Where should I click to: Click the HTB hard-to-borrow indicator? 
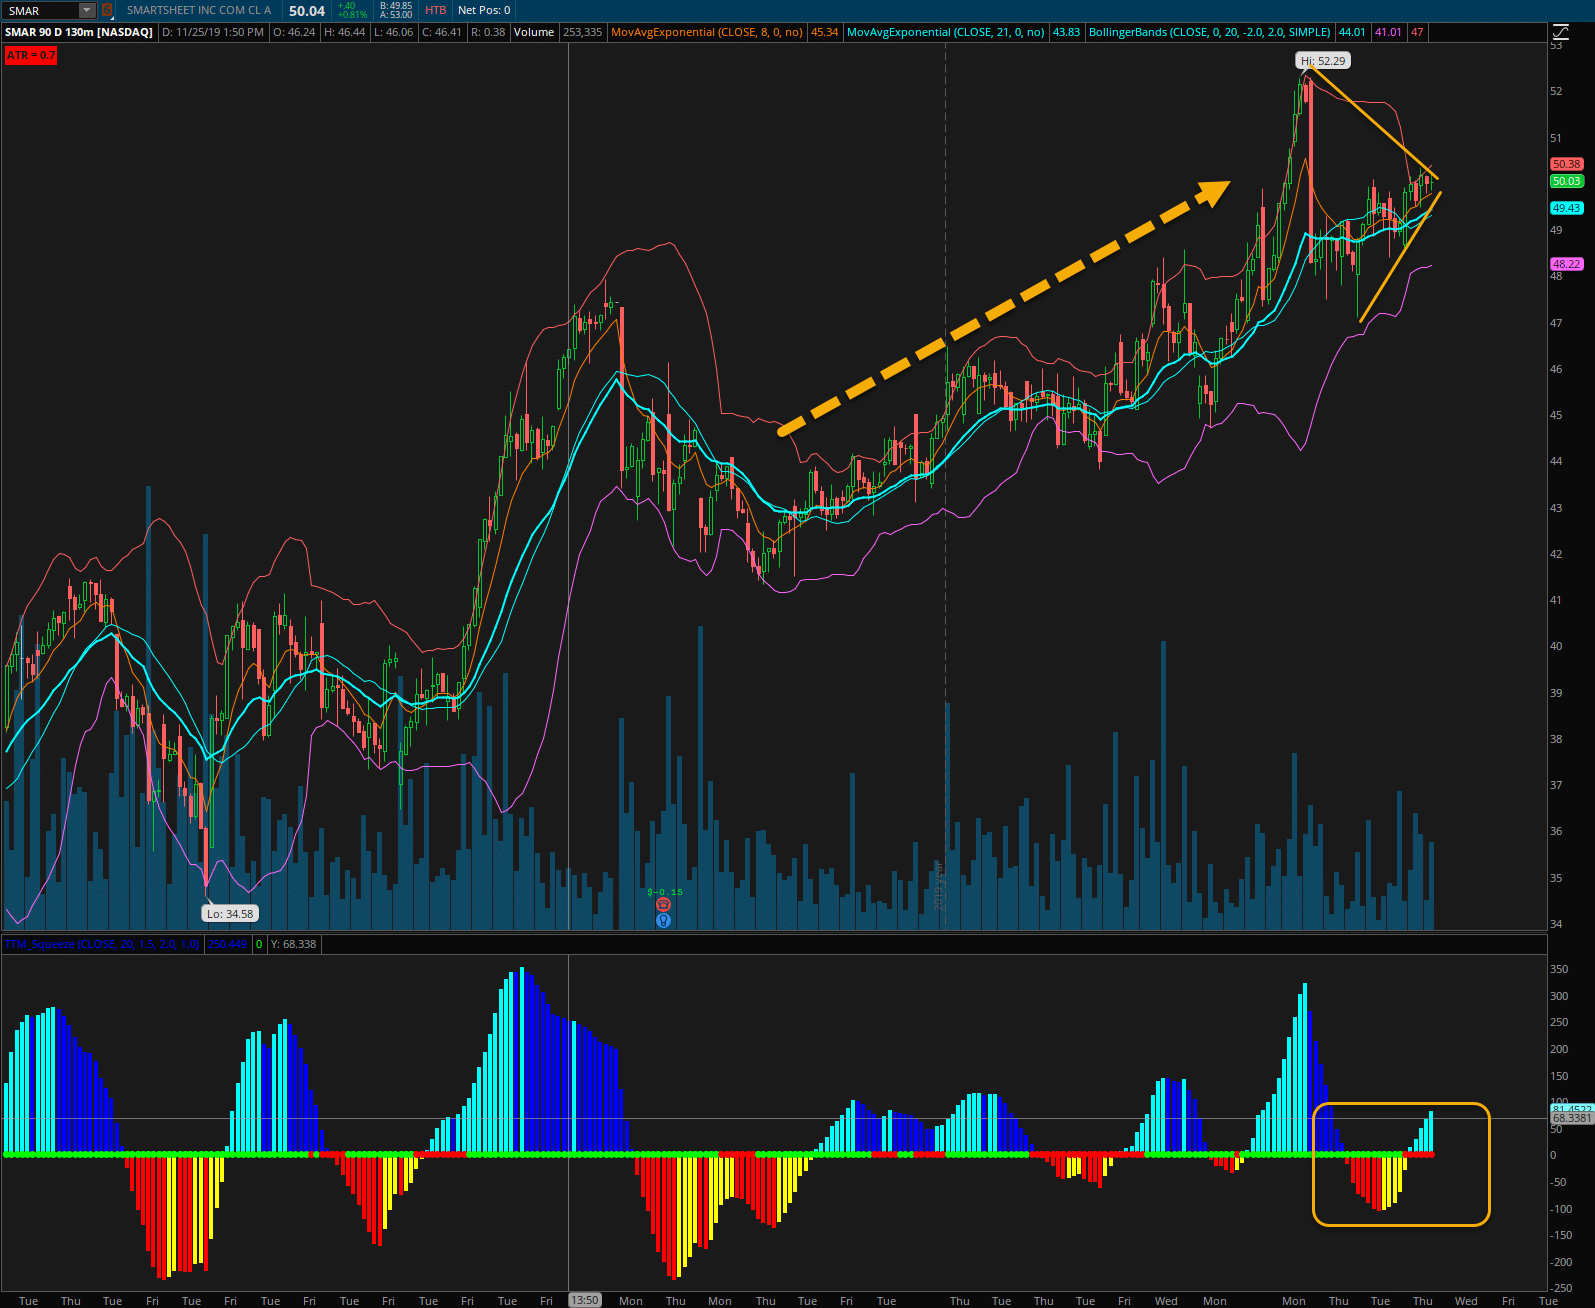pos(436,10)
